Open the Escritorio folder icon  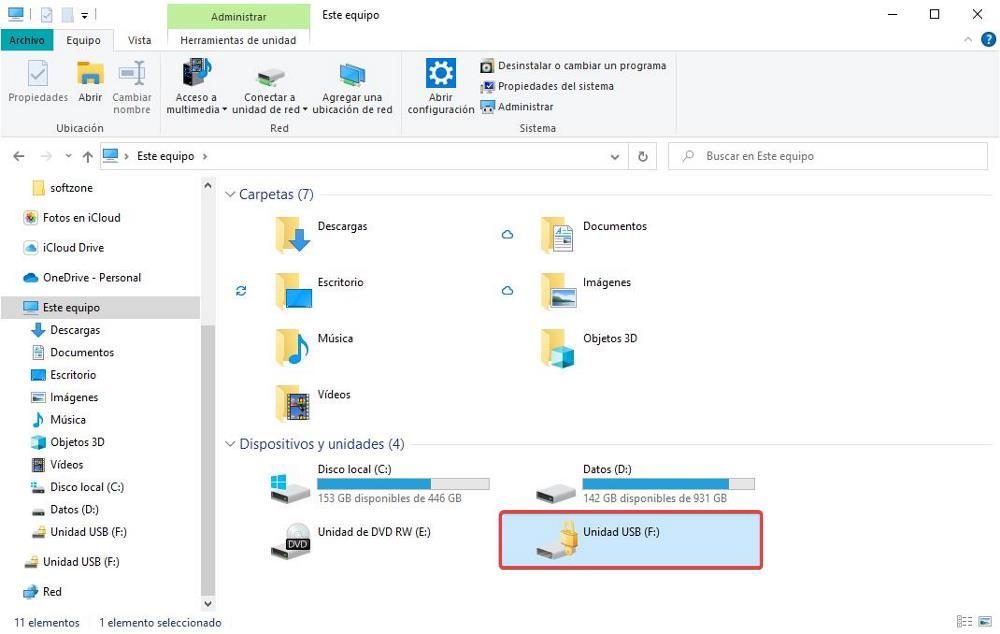[293, 291]
